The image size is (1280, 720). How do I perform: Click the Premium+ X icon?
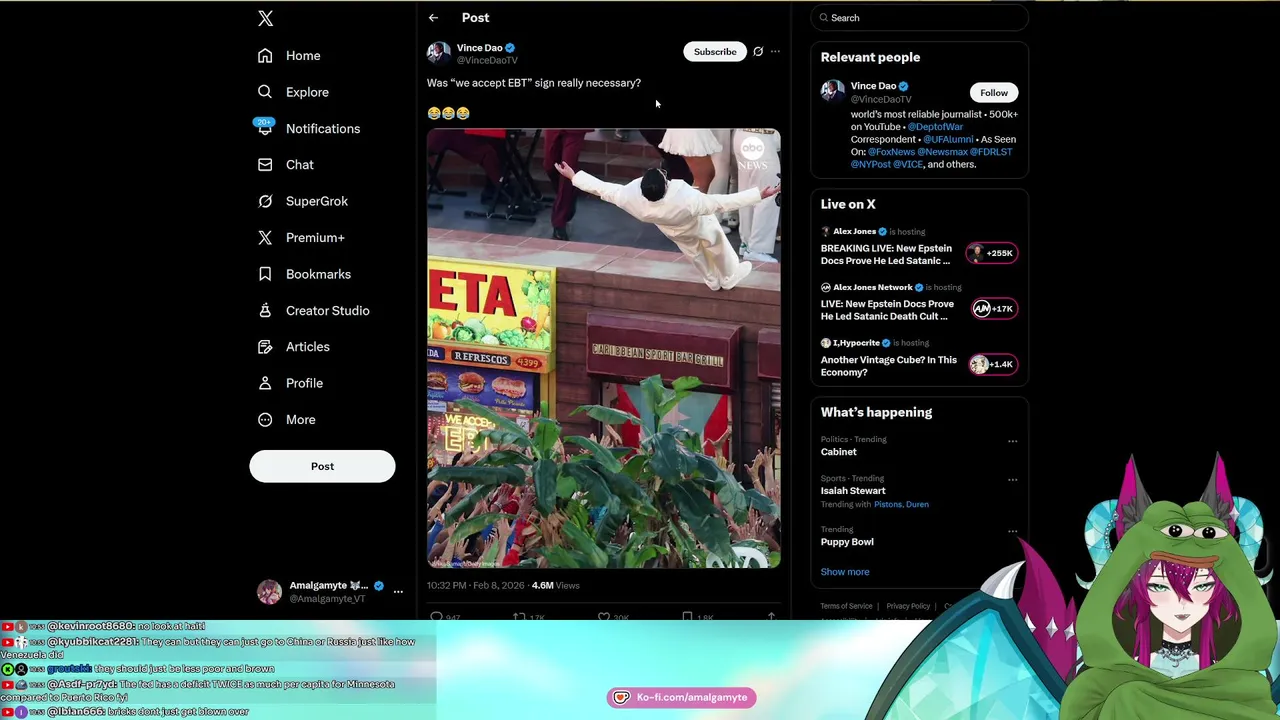pos(265,238)
